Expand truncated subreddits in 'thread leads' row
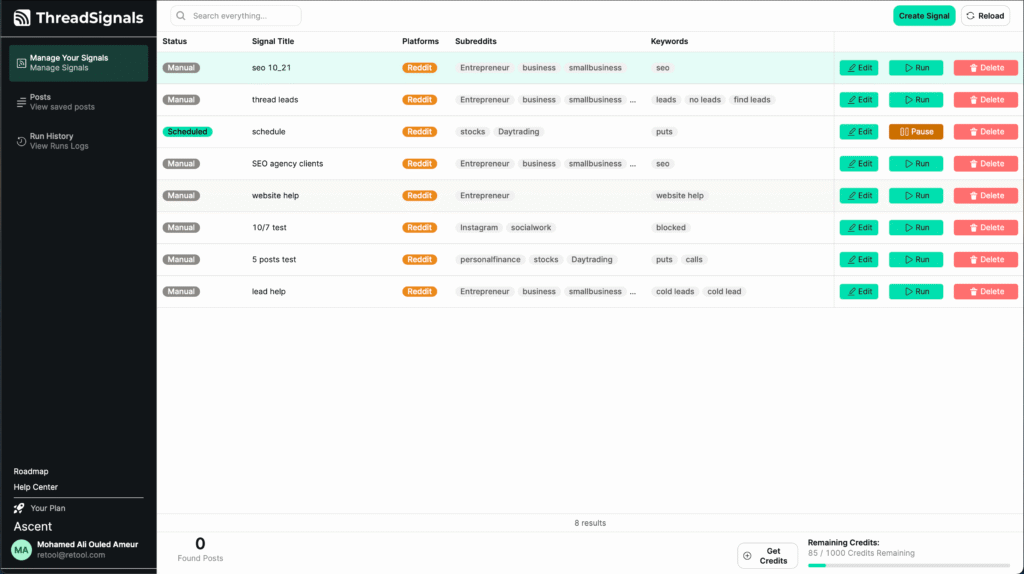Screen dimensions: 1024x574 pos(632,100)
